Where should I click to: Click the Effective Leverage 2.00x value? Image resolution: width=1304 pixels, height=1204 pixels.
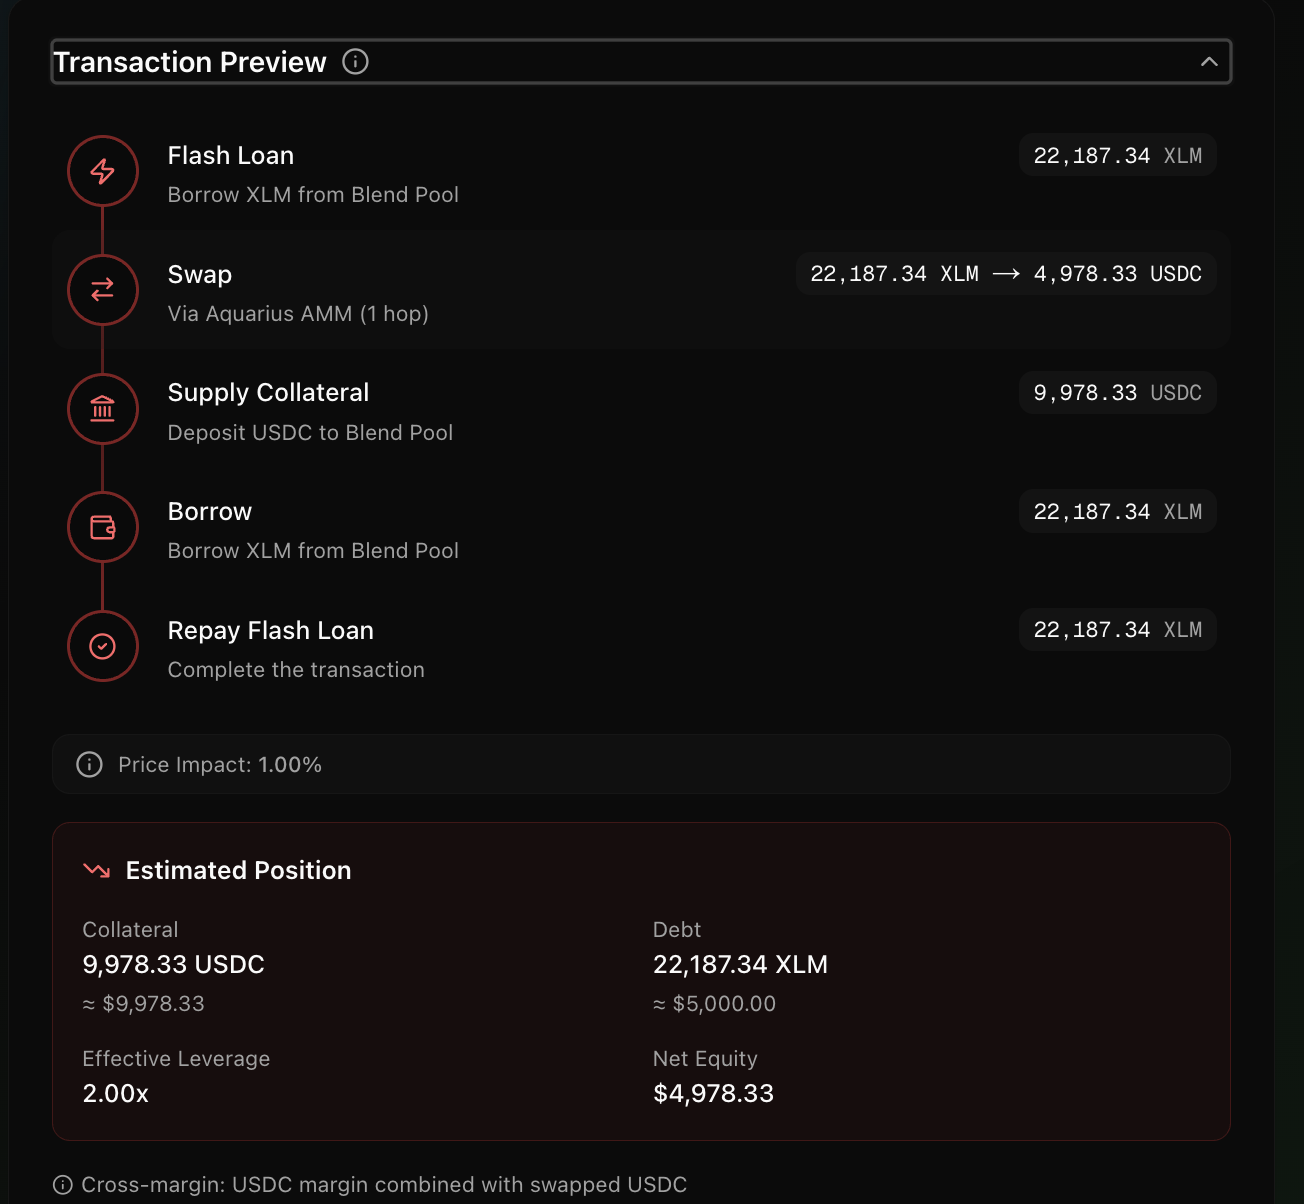pyautogui.click(x=115, y=1093)
